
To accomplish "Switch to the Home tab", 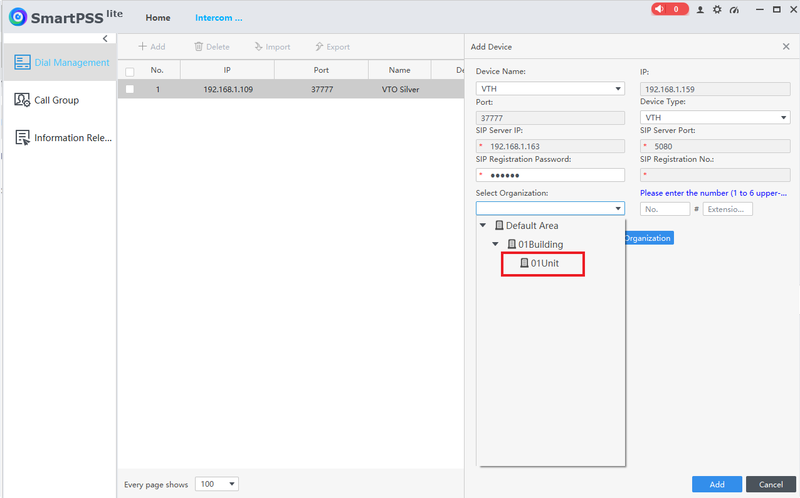I will [x=157, y=18].
